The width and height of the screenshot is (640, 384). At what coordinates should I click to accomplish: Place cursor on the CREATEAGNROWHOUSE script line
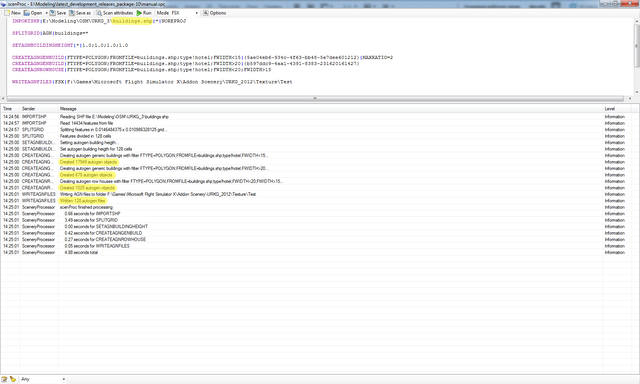pyautogui.click(x=141, y=70)
